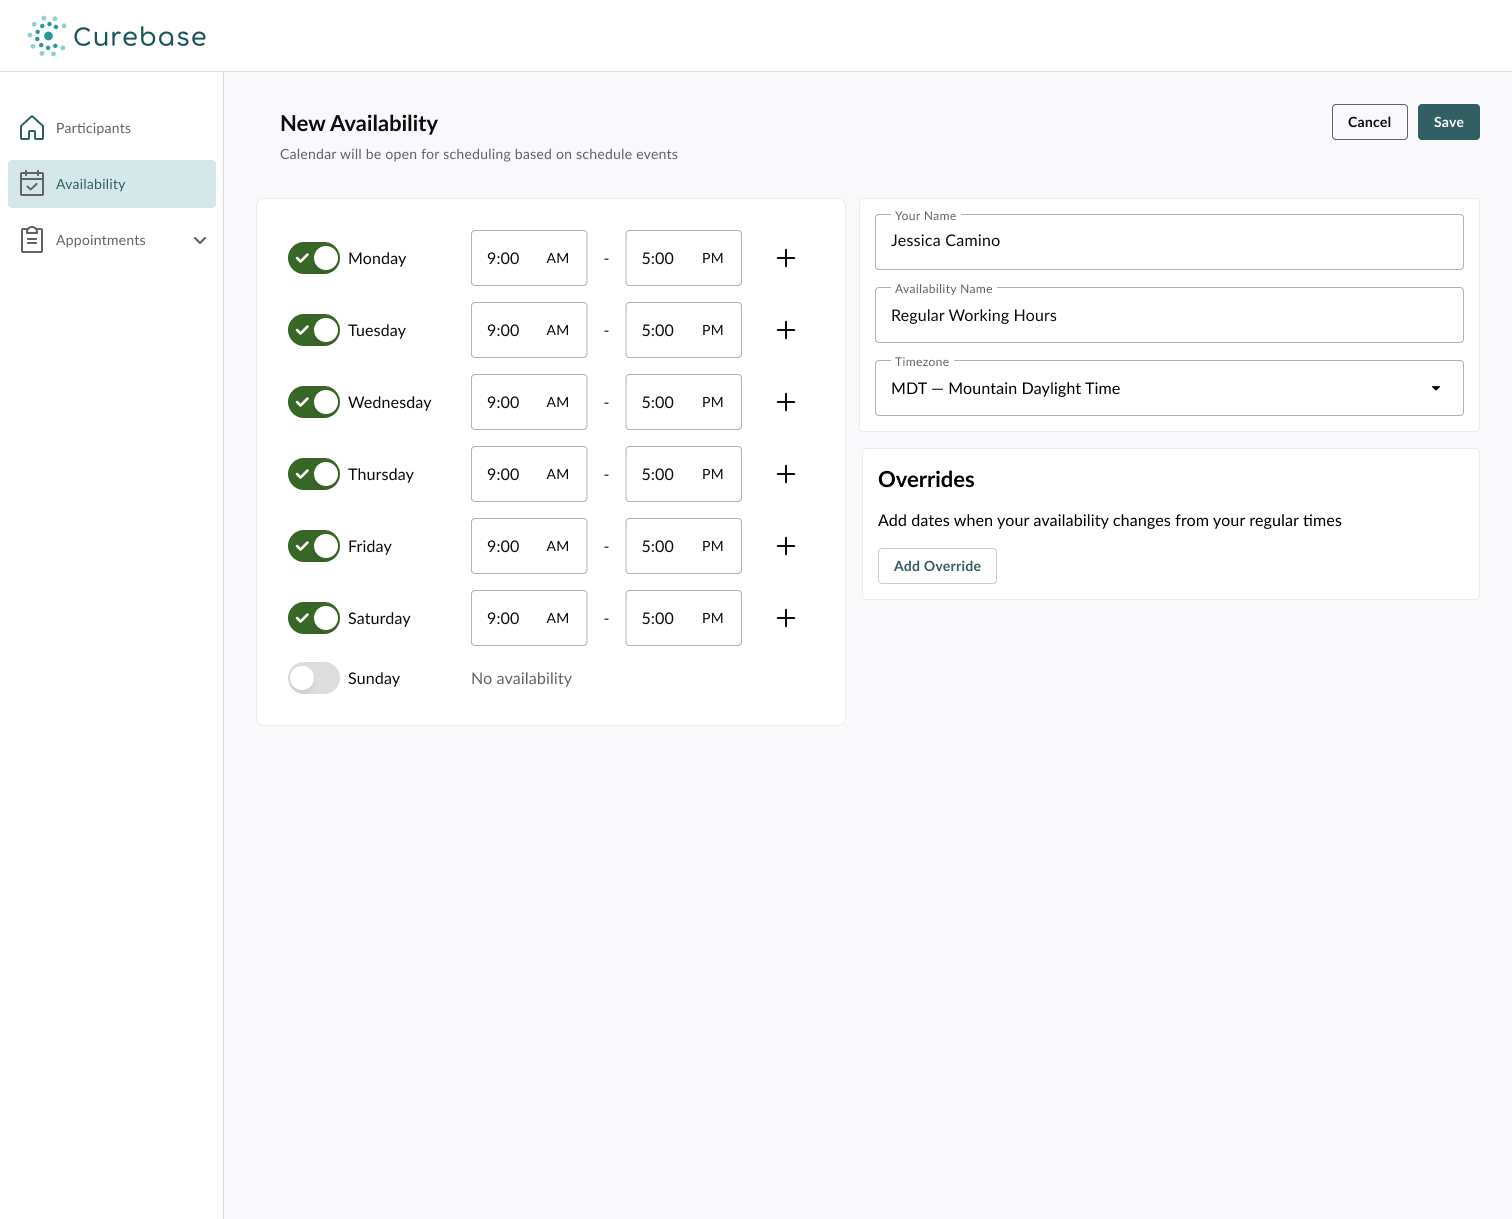Click the Participants home icon
The width and height of the screenshot is (1512, 1219).
pyautogui.click(x=32, y=128)
